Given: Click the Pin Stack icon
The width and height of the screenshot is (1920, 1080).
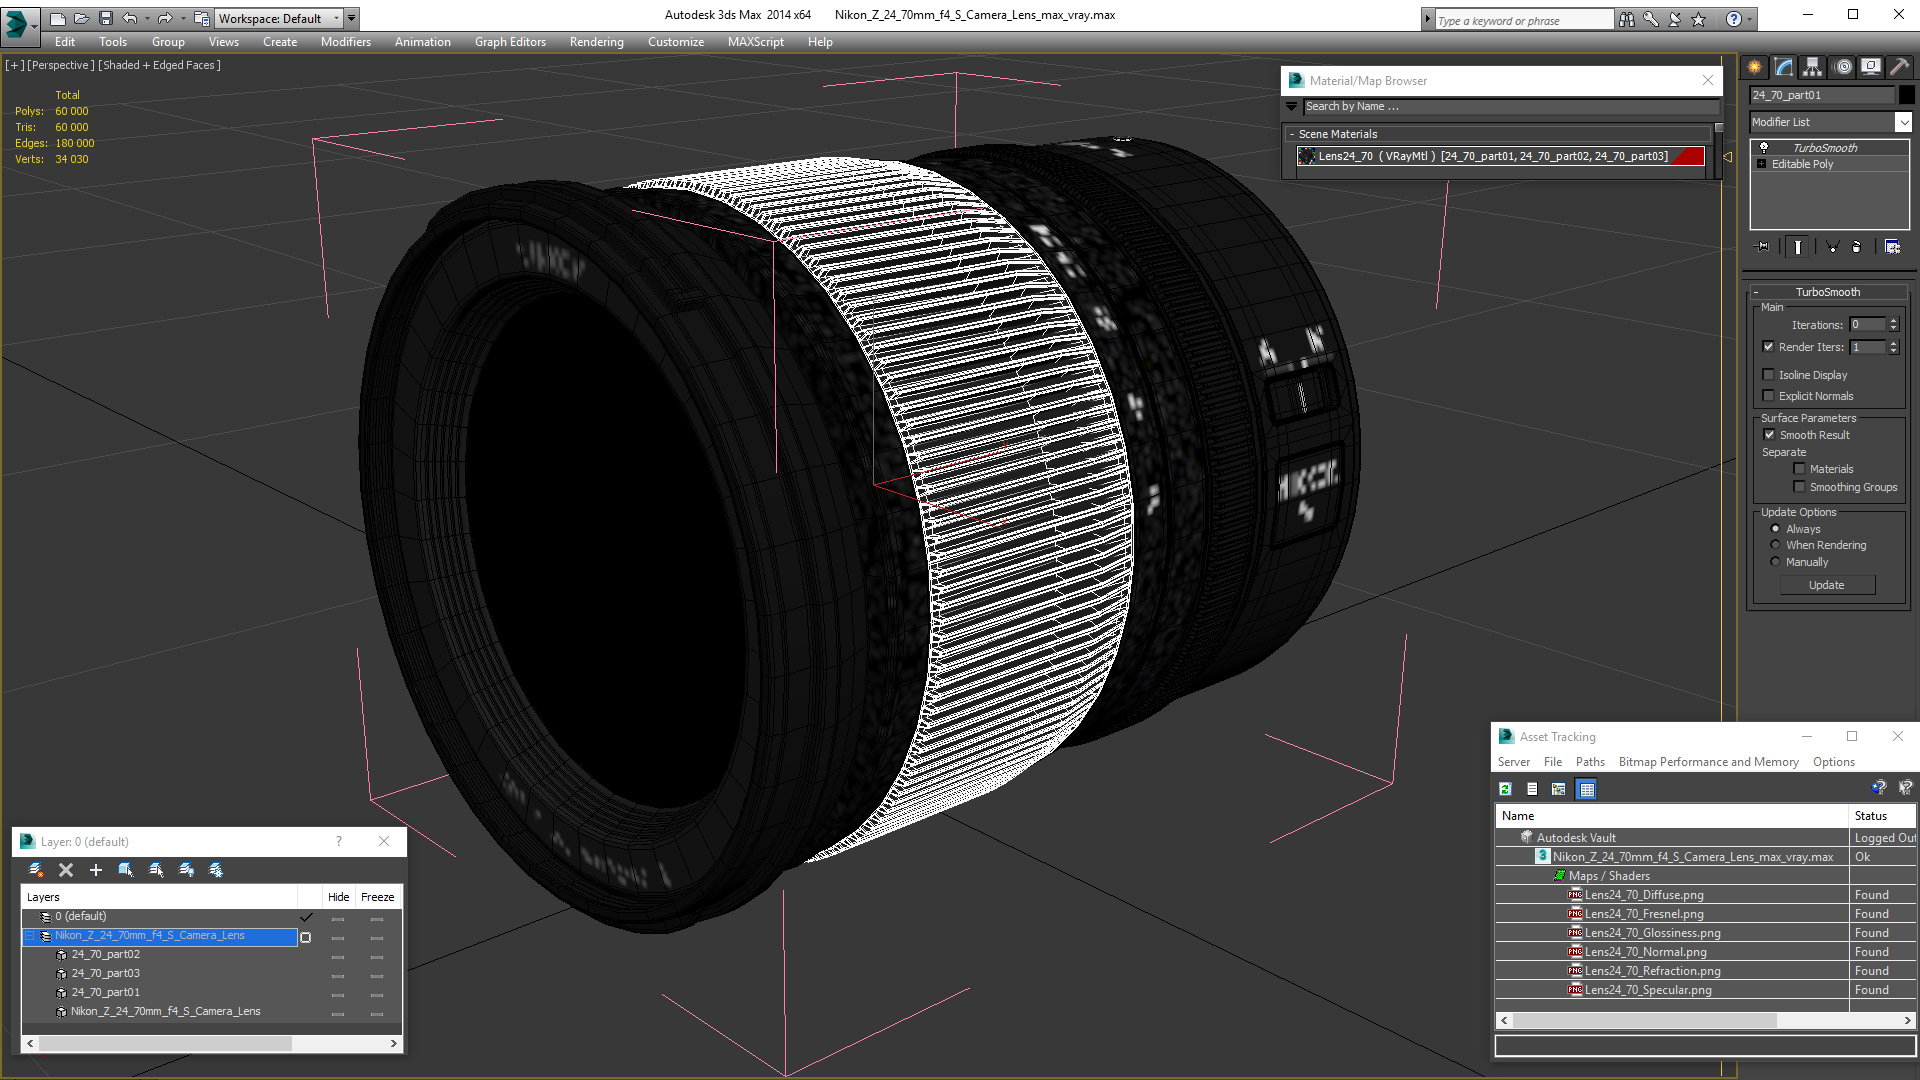Looking at the screenshot, I should [1763, 246].
